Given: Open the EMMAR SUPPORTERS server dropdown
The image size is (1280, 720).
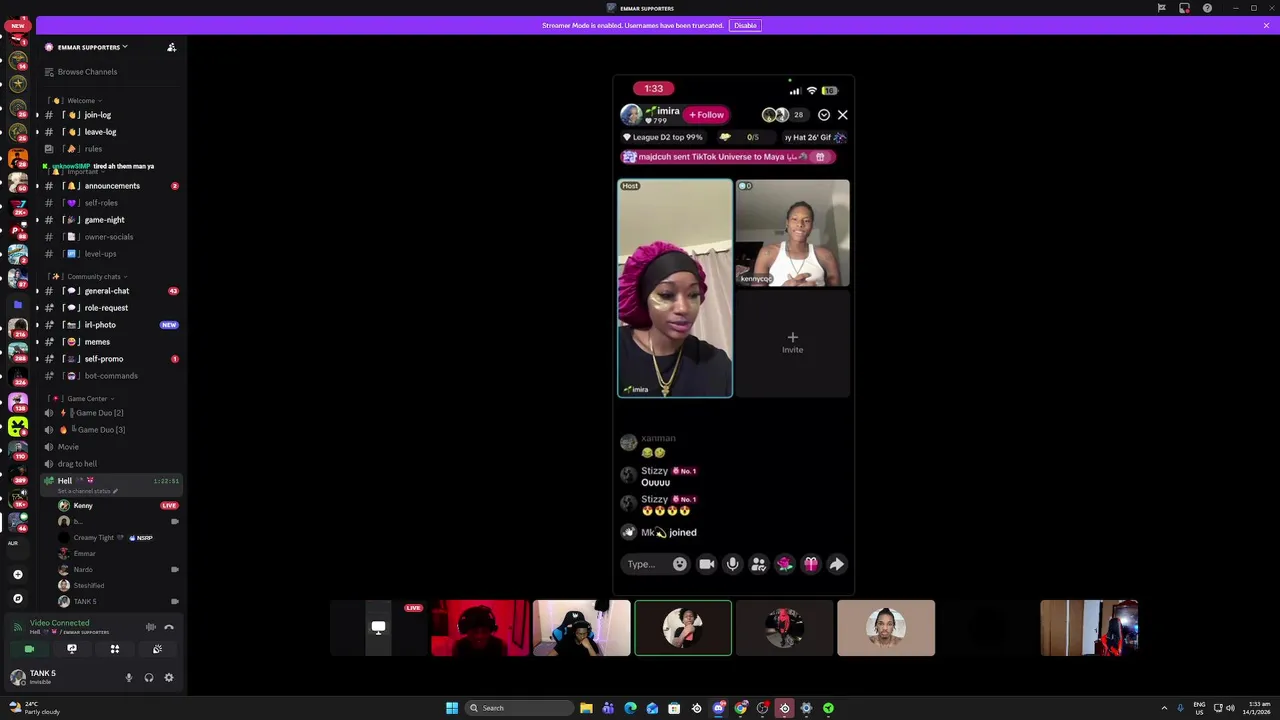Looking at the screenshot, I should [92, 47].
